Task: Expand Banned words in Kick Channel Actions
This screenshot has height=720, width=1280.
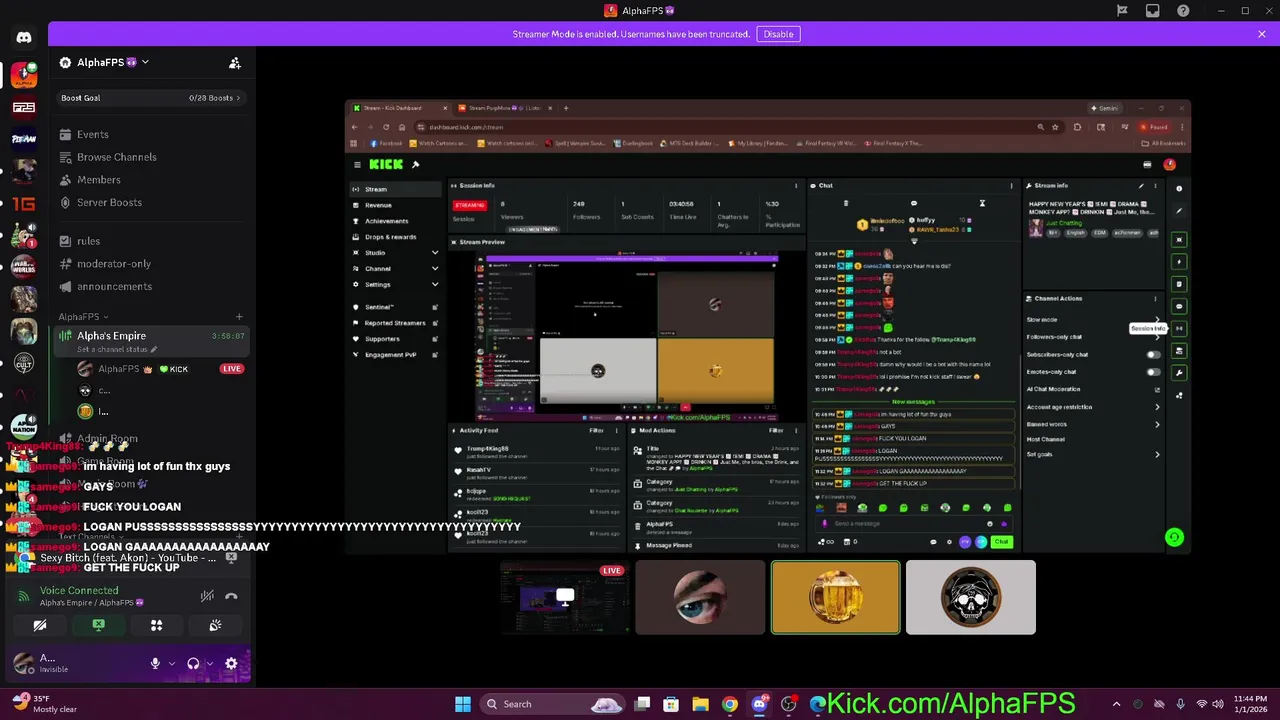Action: coord(1157,424)
